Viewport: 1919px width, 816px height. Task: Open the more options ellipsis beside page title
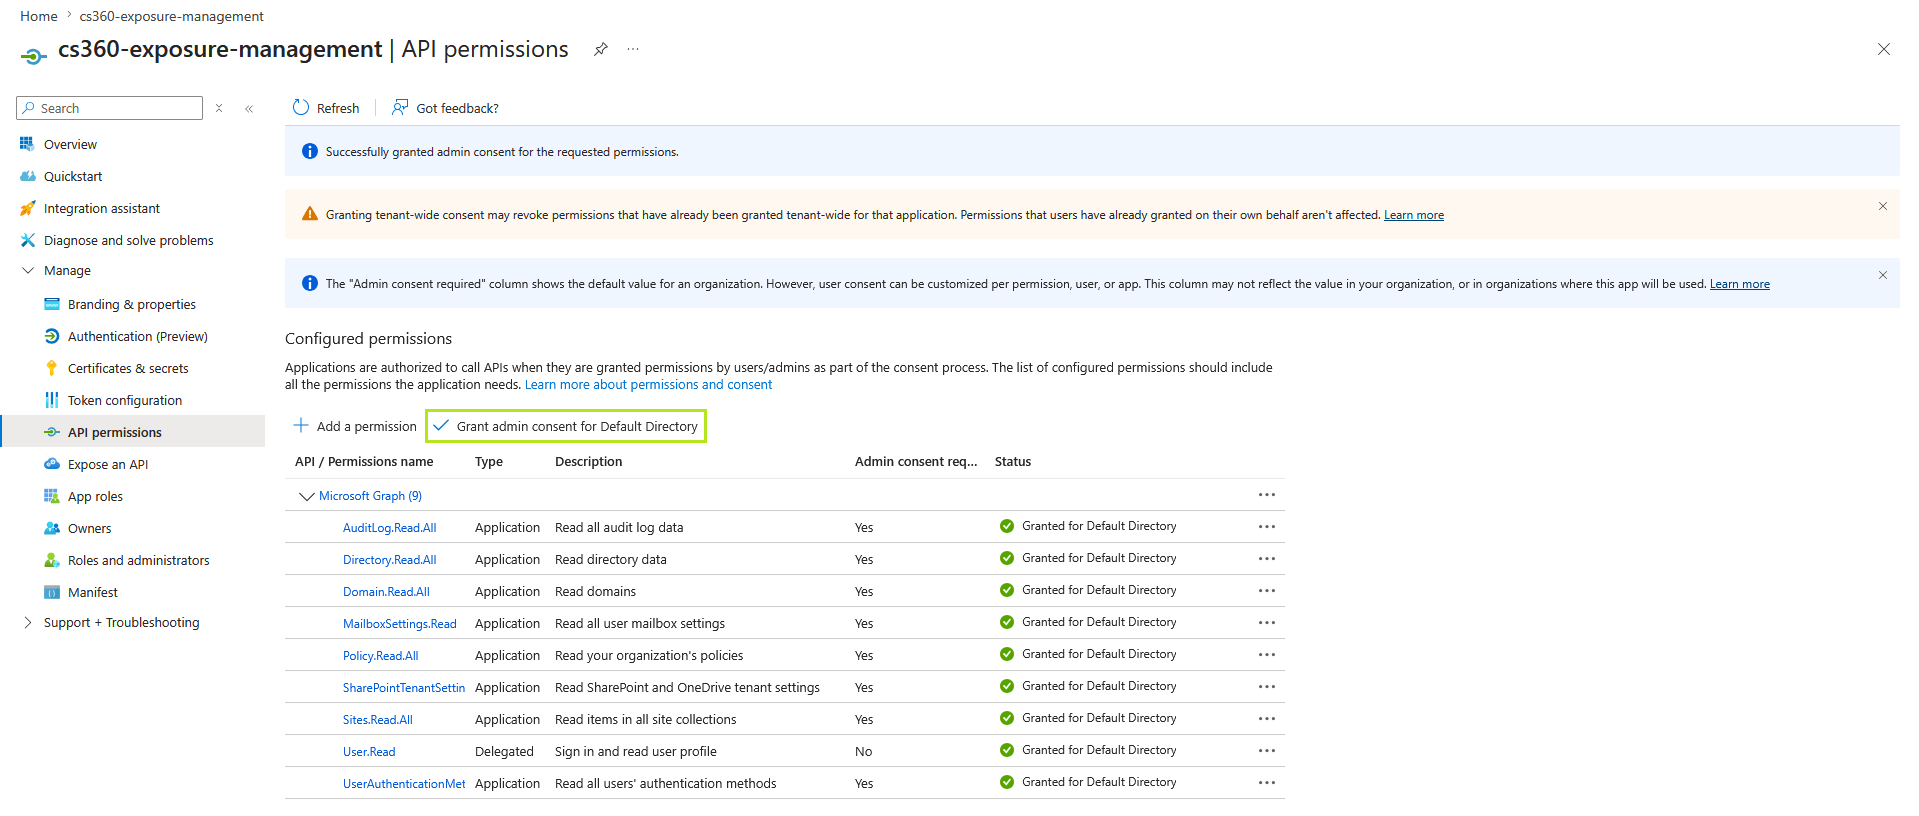tap(633, 49)
